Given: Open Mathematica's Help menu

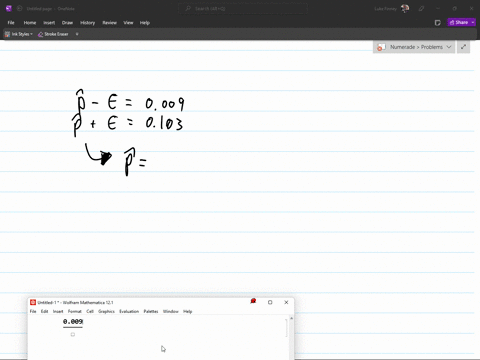Looking at the screenshot, I should [188, 311].
